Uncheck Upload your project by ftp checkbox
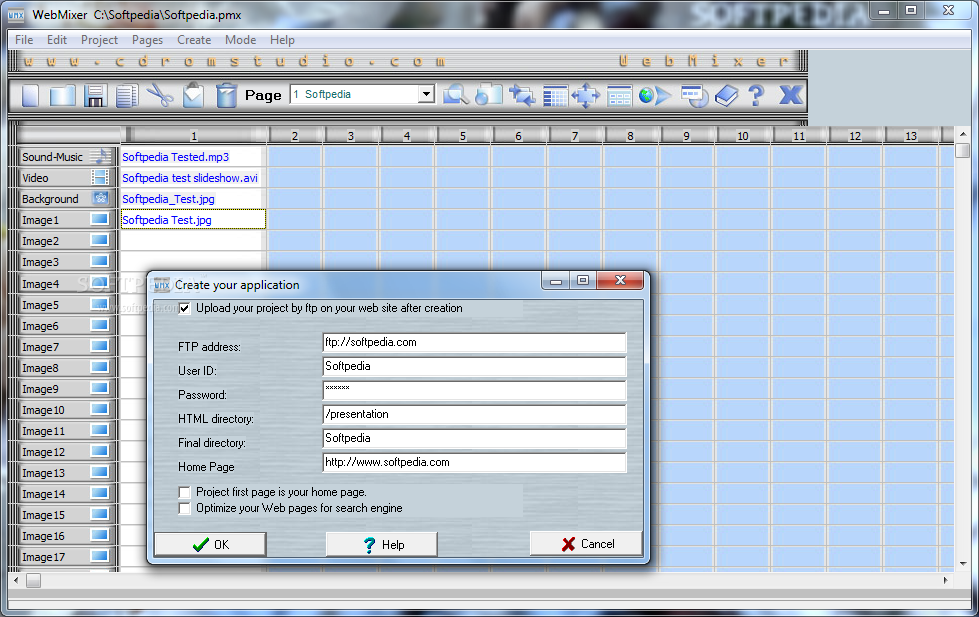979x617 pixels. (184, 308)
